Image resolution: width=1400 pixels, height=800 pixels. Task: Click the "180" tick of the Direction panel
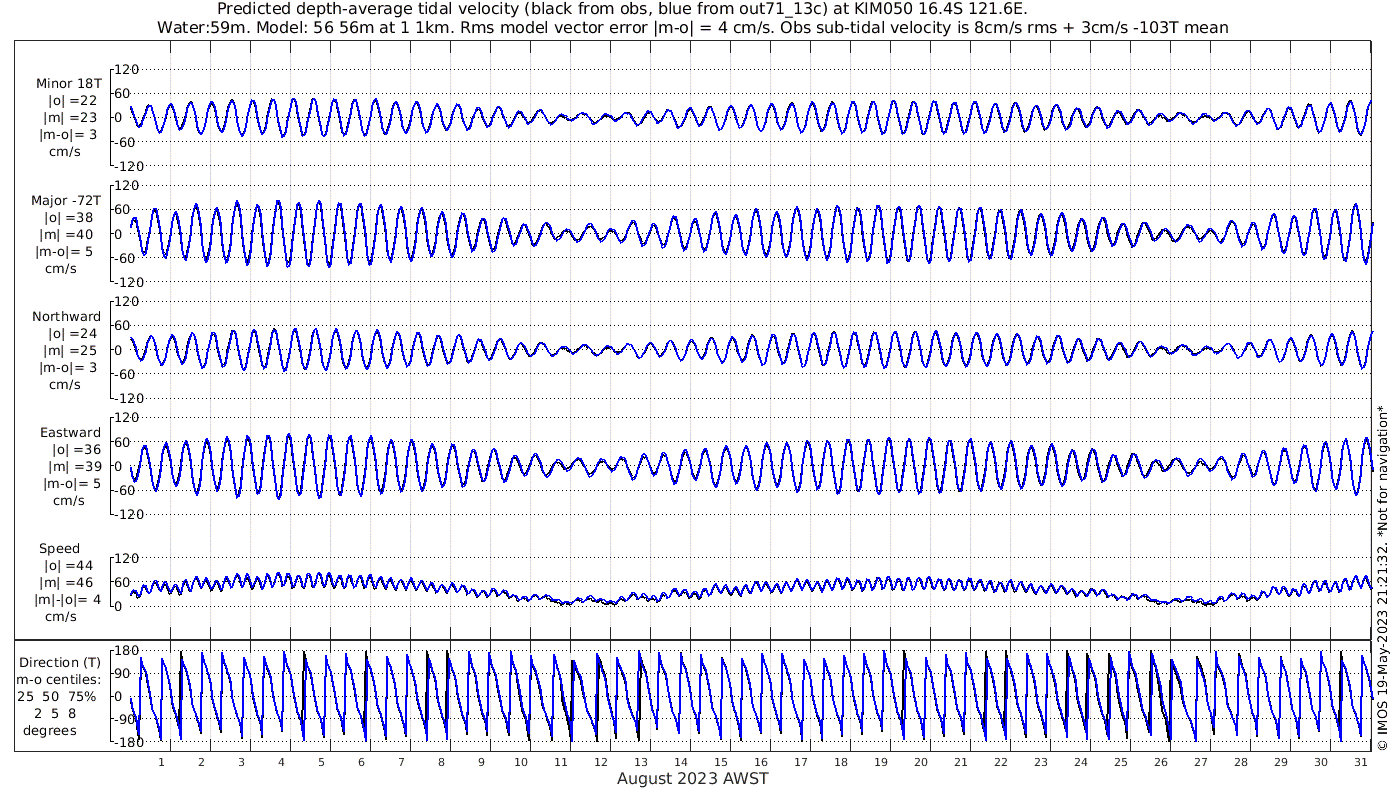(125, 651)
